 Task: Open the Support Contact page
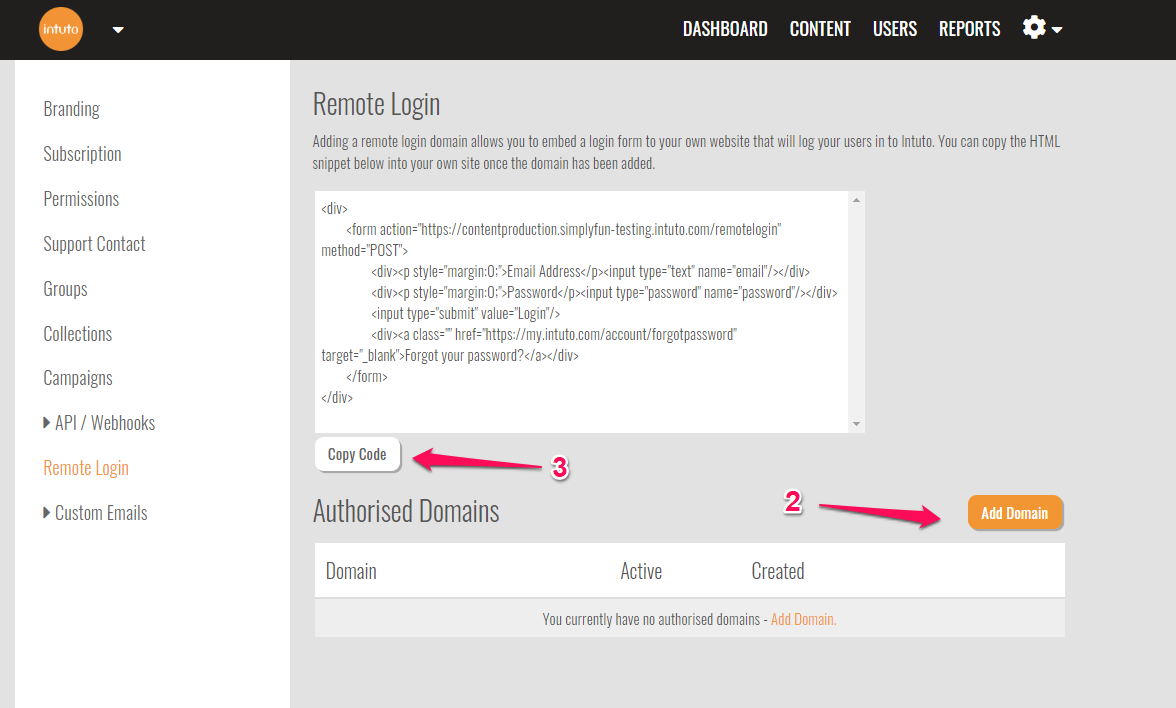(x=94, y=243)
